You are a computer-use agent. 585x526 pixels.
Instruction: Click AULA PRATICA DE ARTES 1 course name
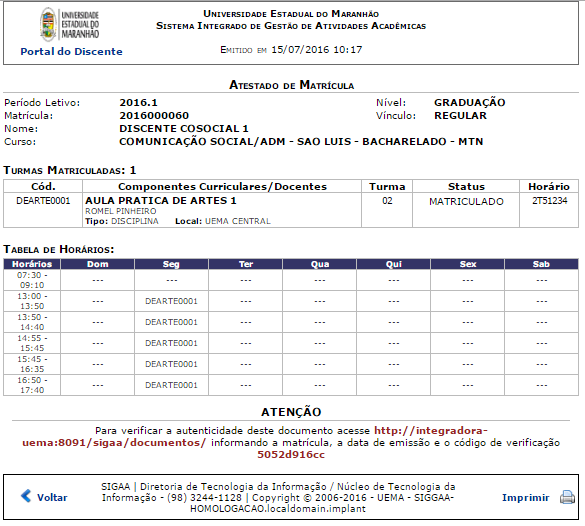coord(161,201)
